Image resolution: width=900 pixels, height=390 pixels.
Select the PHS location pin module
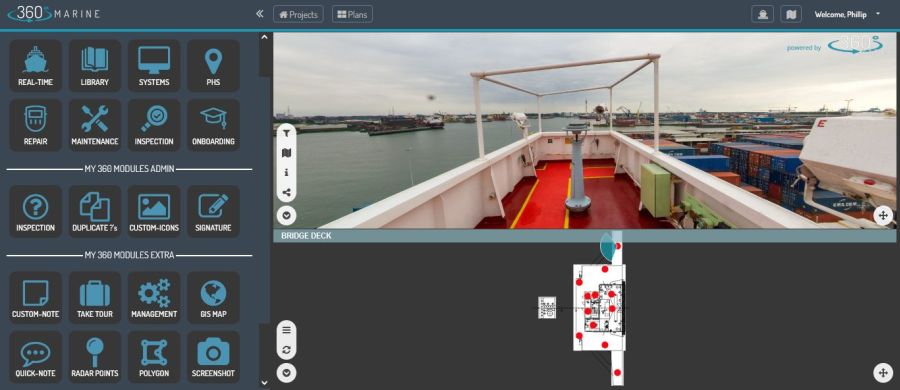point(213,65)
